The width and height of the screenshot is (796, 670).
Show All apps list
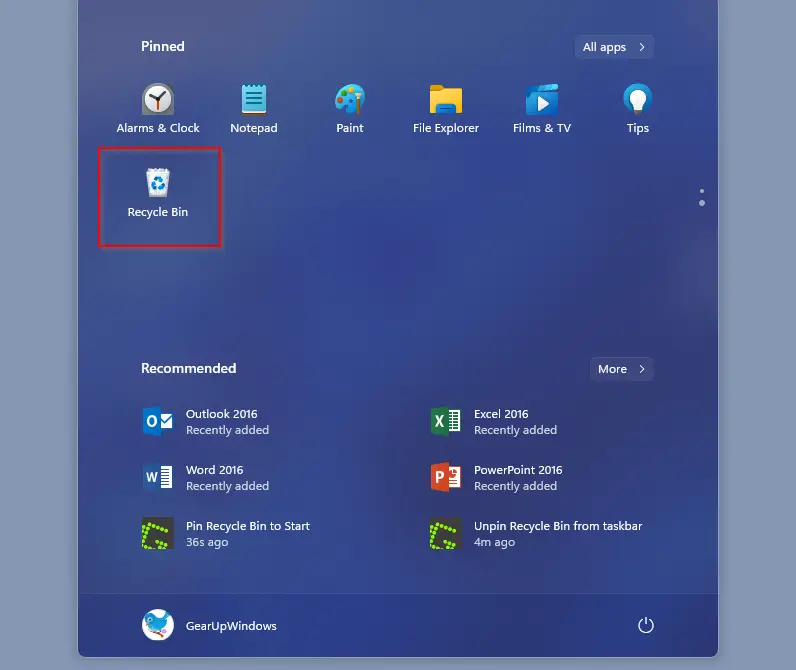pos(614,47)
